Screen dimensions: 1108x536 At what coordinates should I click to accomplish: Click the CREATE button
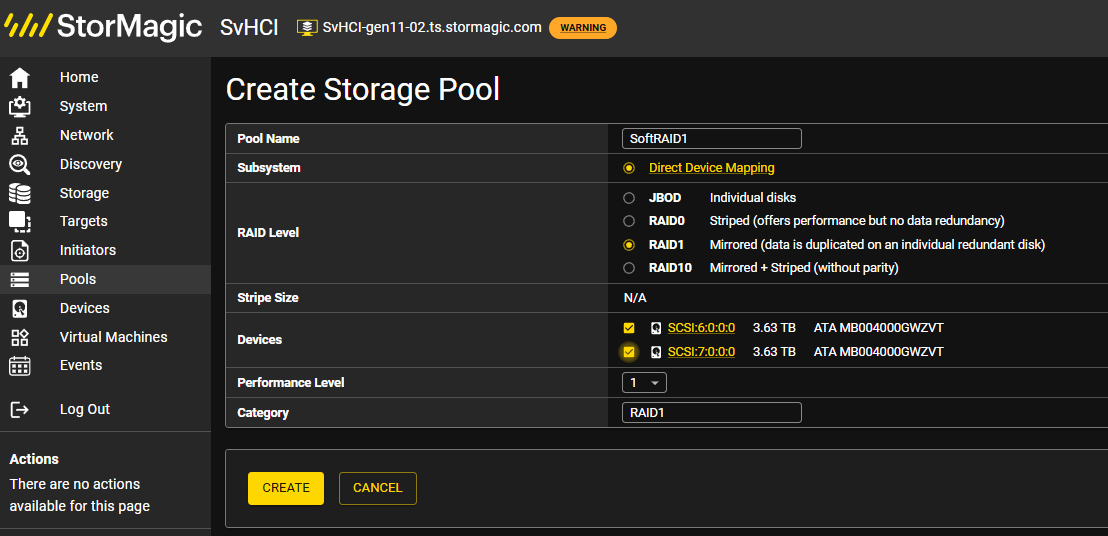tap(285, 488)
